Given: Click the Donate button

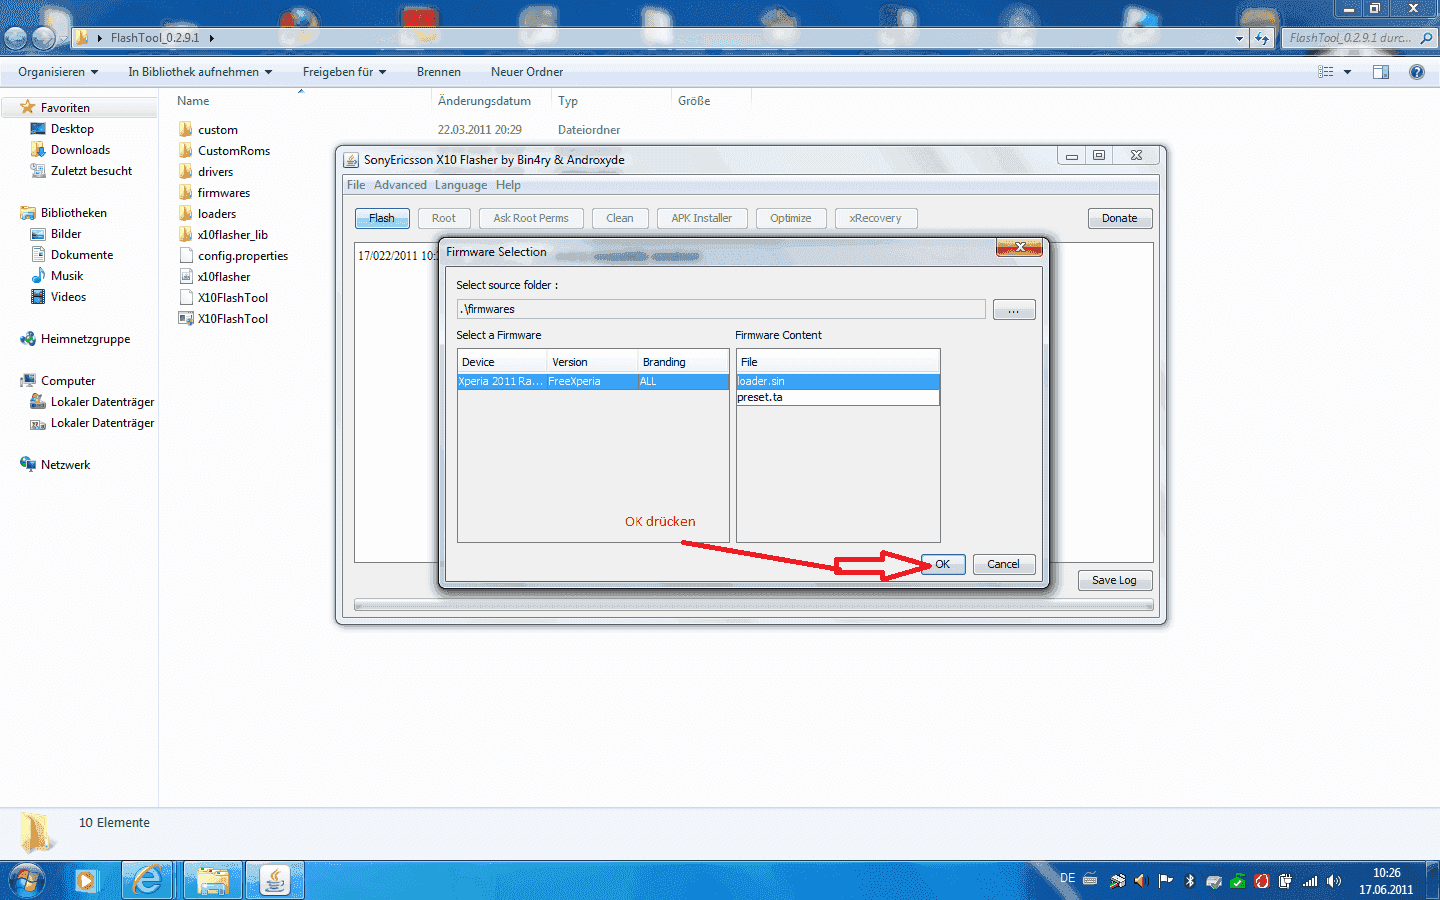Looking at the screenshot, I should tap(1120, 218).
